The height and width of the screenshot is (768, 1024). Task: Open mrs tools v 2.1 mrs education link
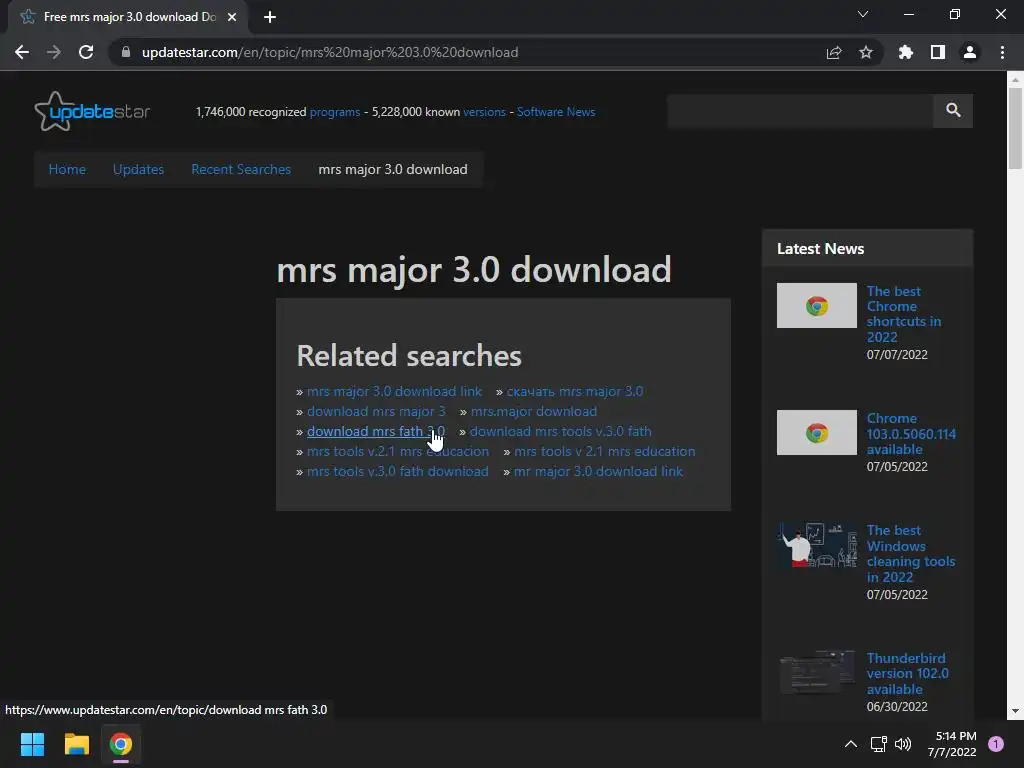click(604, 451)
